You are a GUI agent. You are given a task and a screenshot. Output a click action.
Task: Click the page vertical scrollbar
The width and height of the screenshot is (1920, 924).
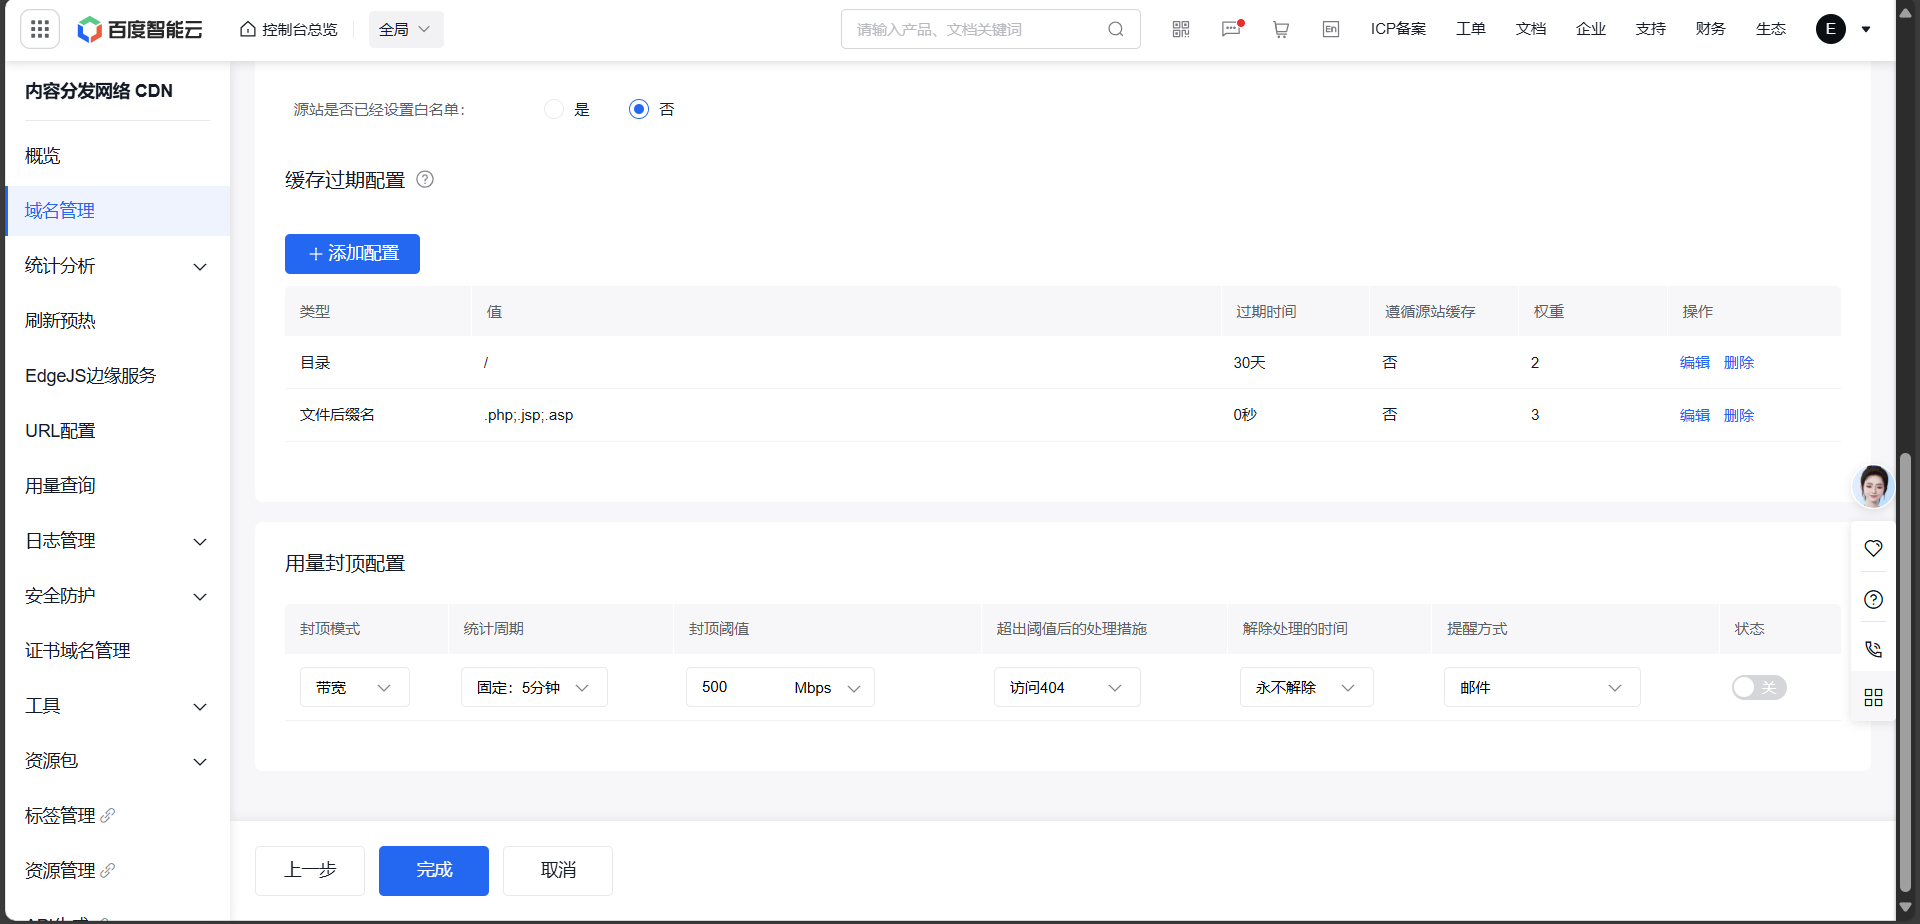[x=1905, y=670]
